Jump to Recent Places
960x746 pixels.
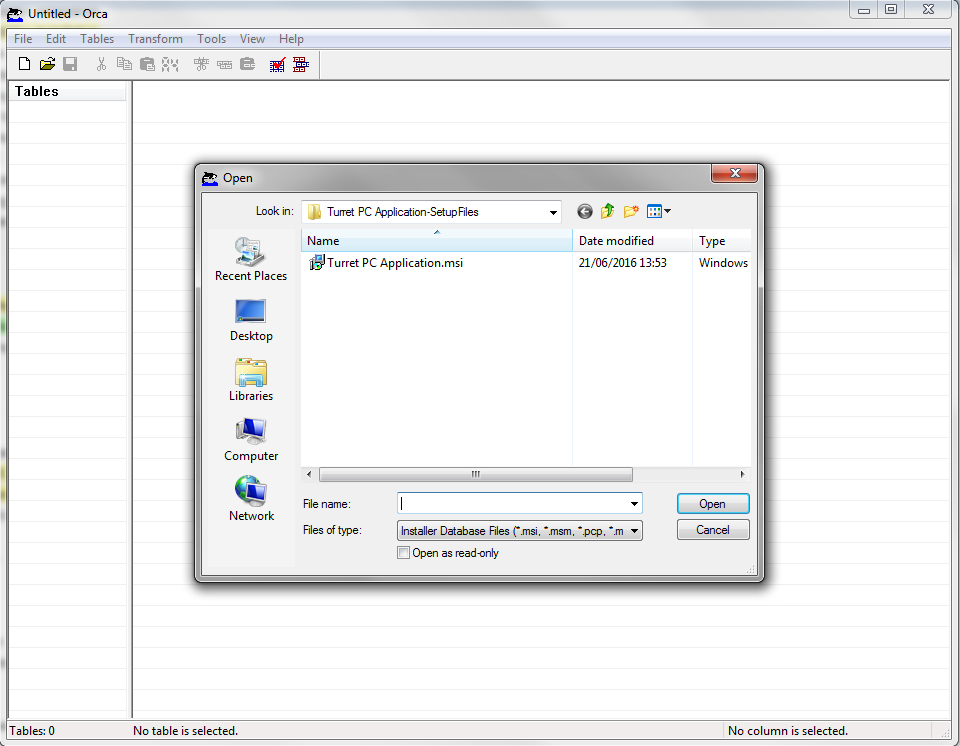coord(251,260)
